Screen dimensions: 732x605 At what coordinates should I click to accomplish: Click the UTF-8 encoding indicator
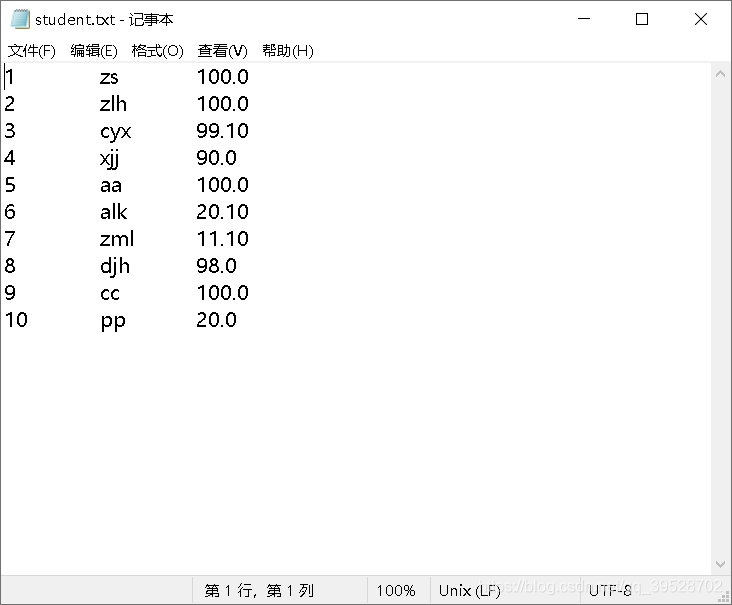(610, 591)
